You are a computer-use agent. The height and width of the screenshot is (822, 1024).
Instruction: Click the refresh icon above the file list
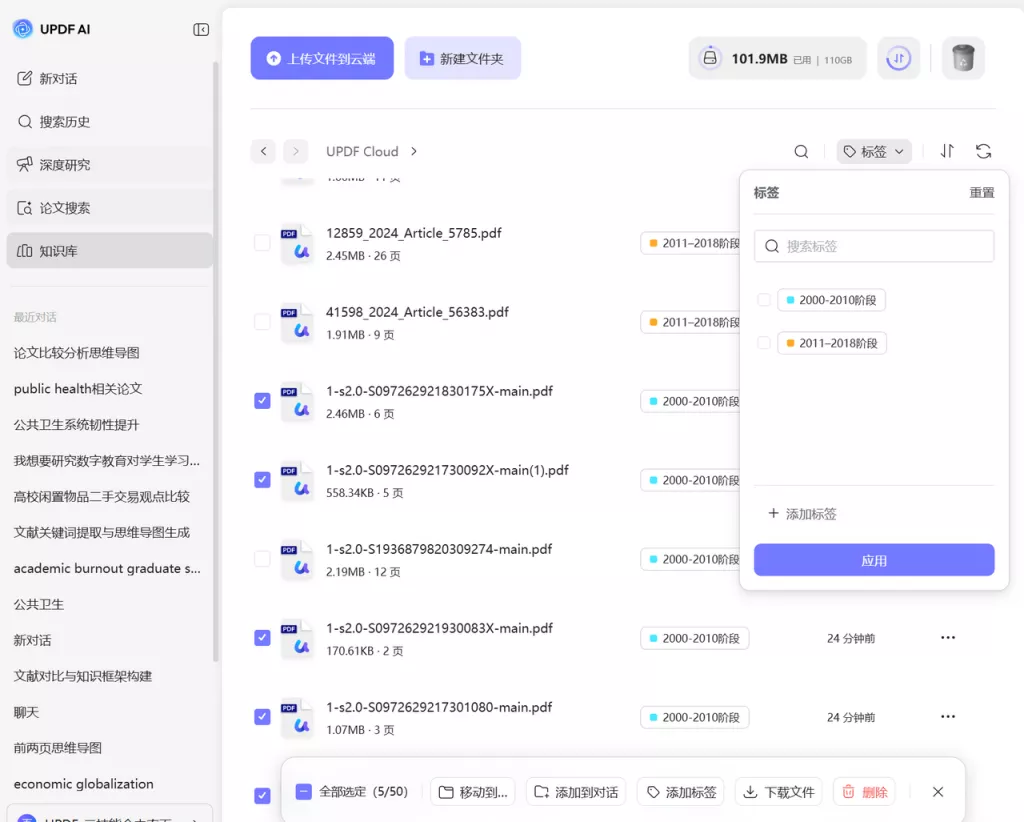point(983,151)
